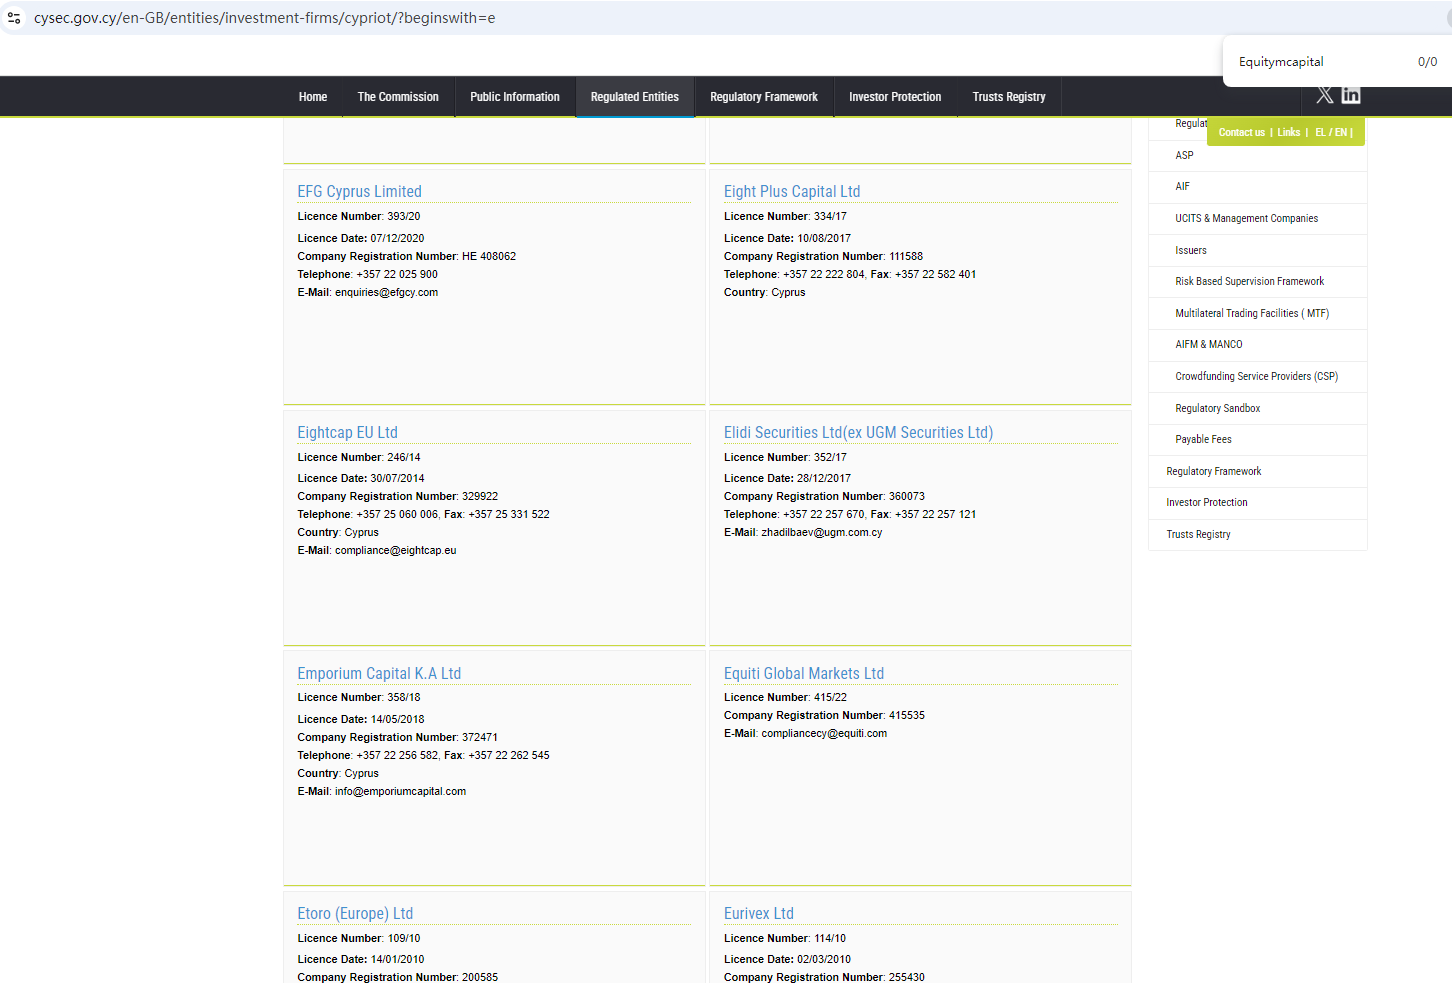This screenshot has width=1452, height=983.
Task: Open the EFG Cyprus Limited entry
Action: [359, 192]
